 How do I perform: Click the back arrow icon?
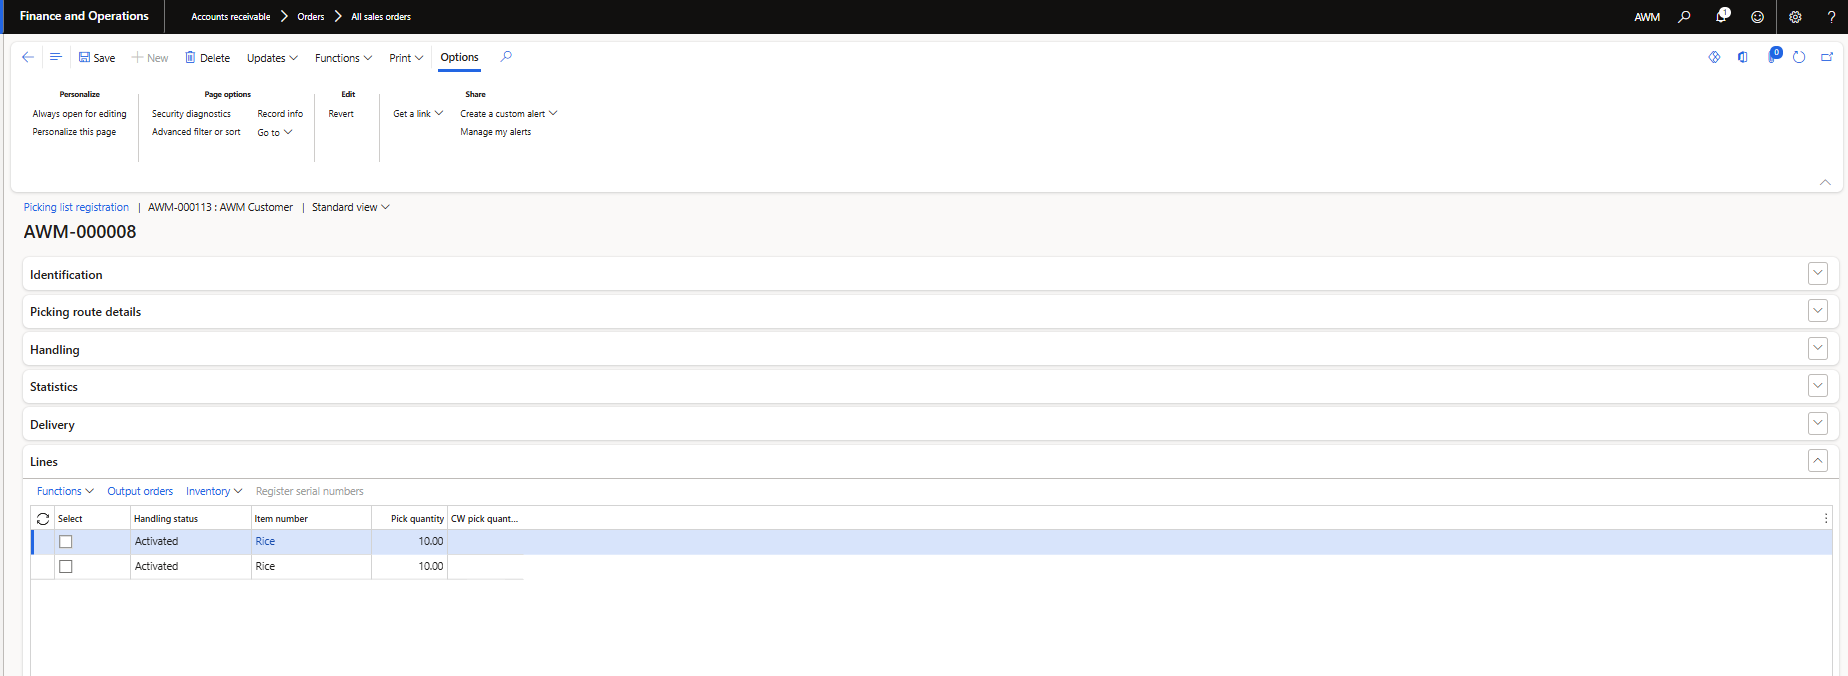pos(28,57)
